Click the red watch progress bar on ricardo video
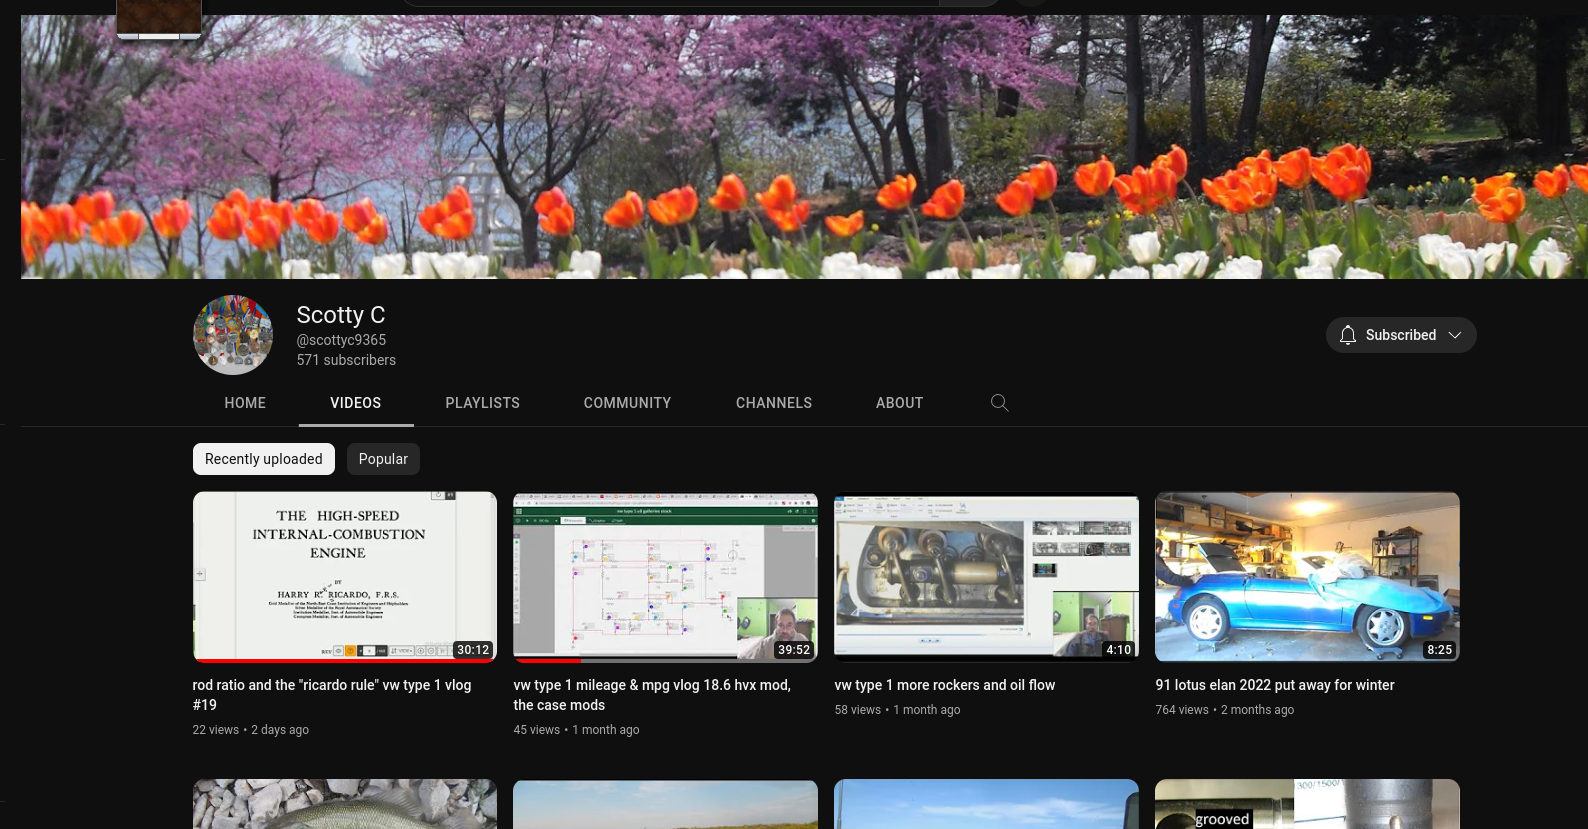The height and width of the screenshot is (829, 1588). (345, 660)
